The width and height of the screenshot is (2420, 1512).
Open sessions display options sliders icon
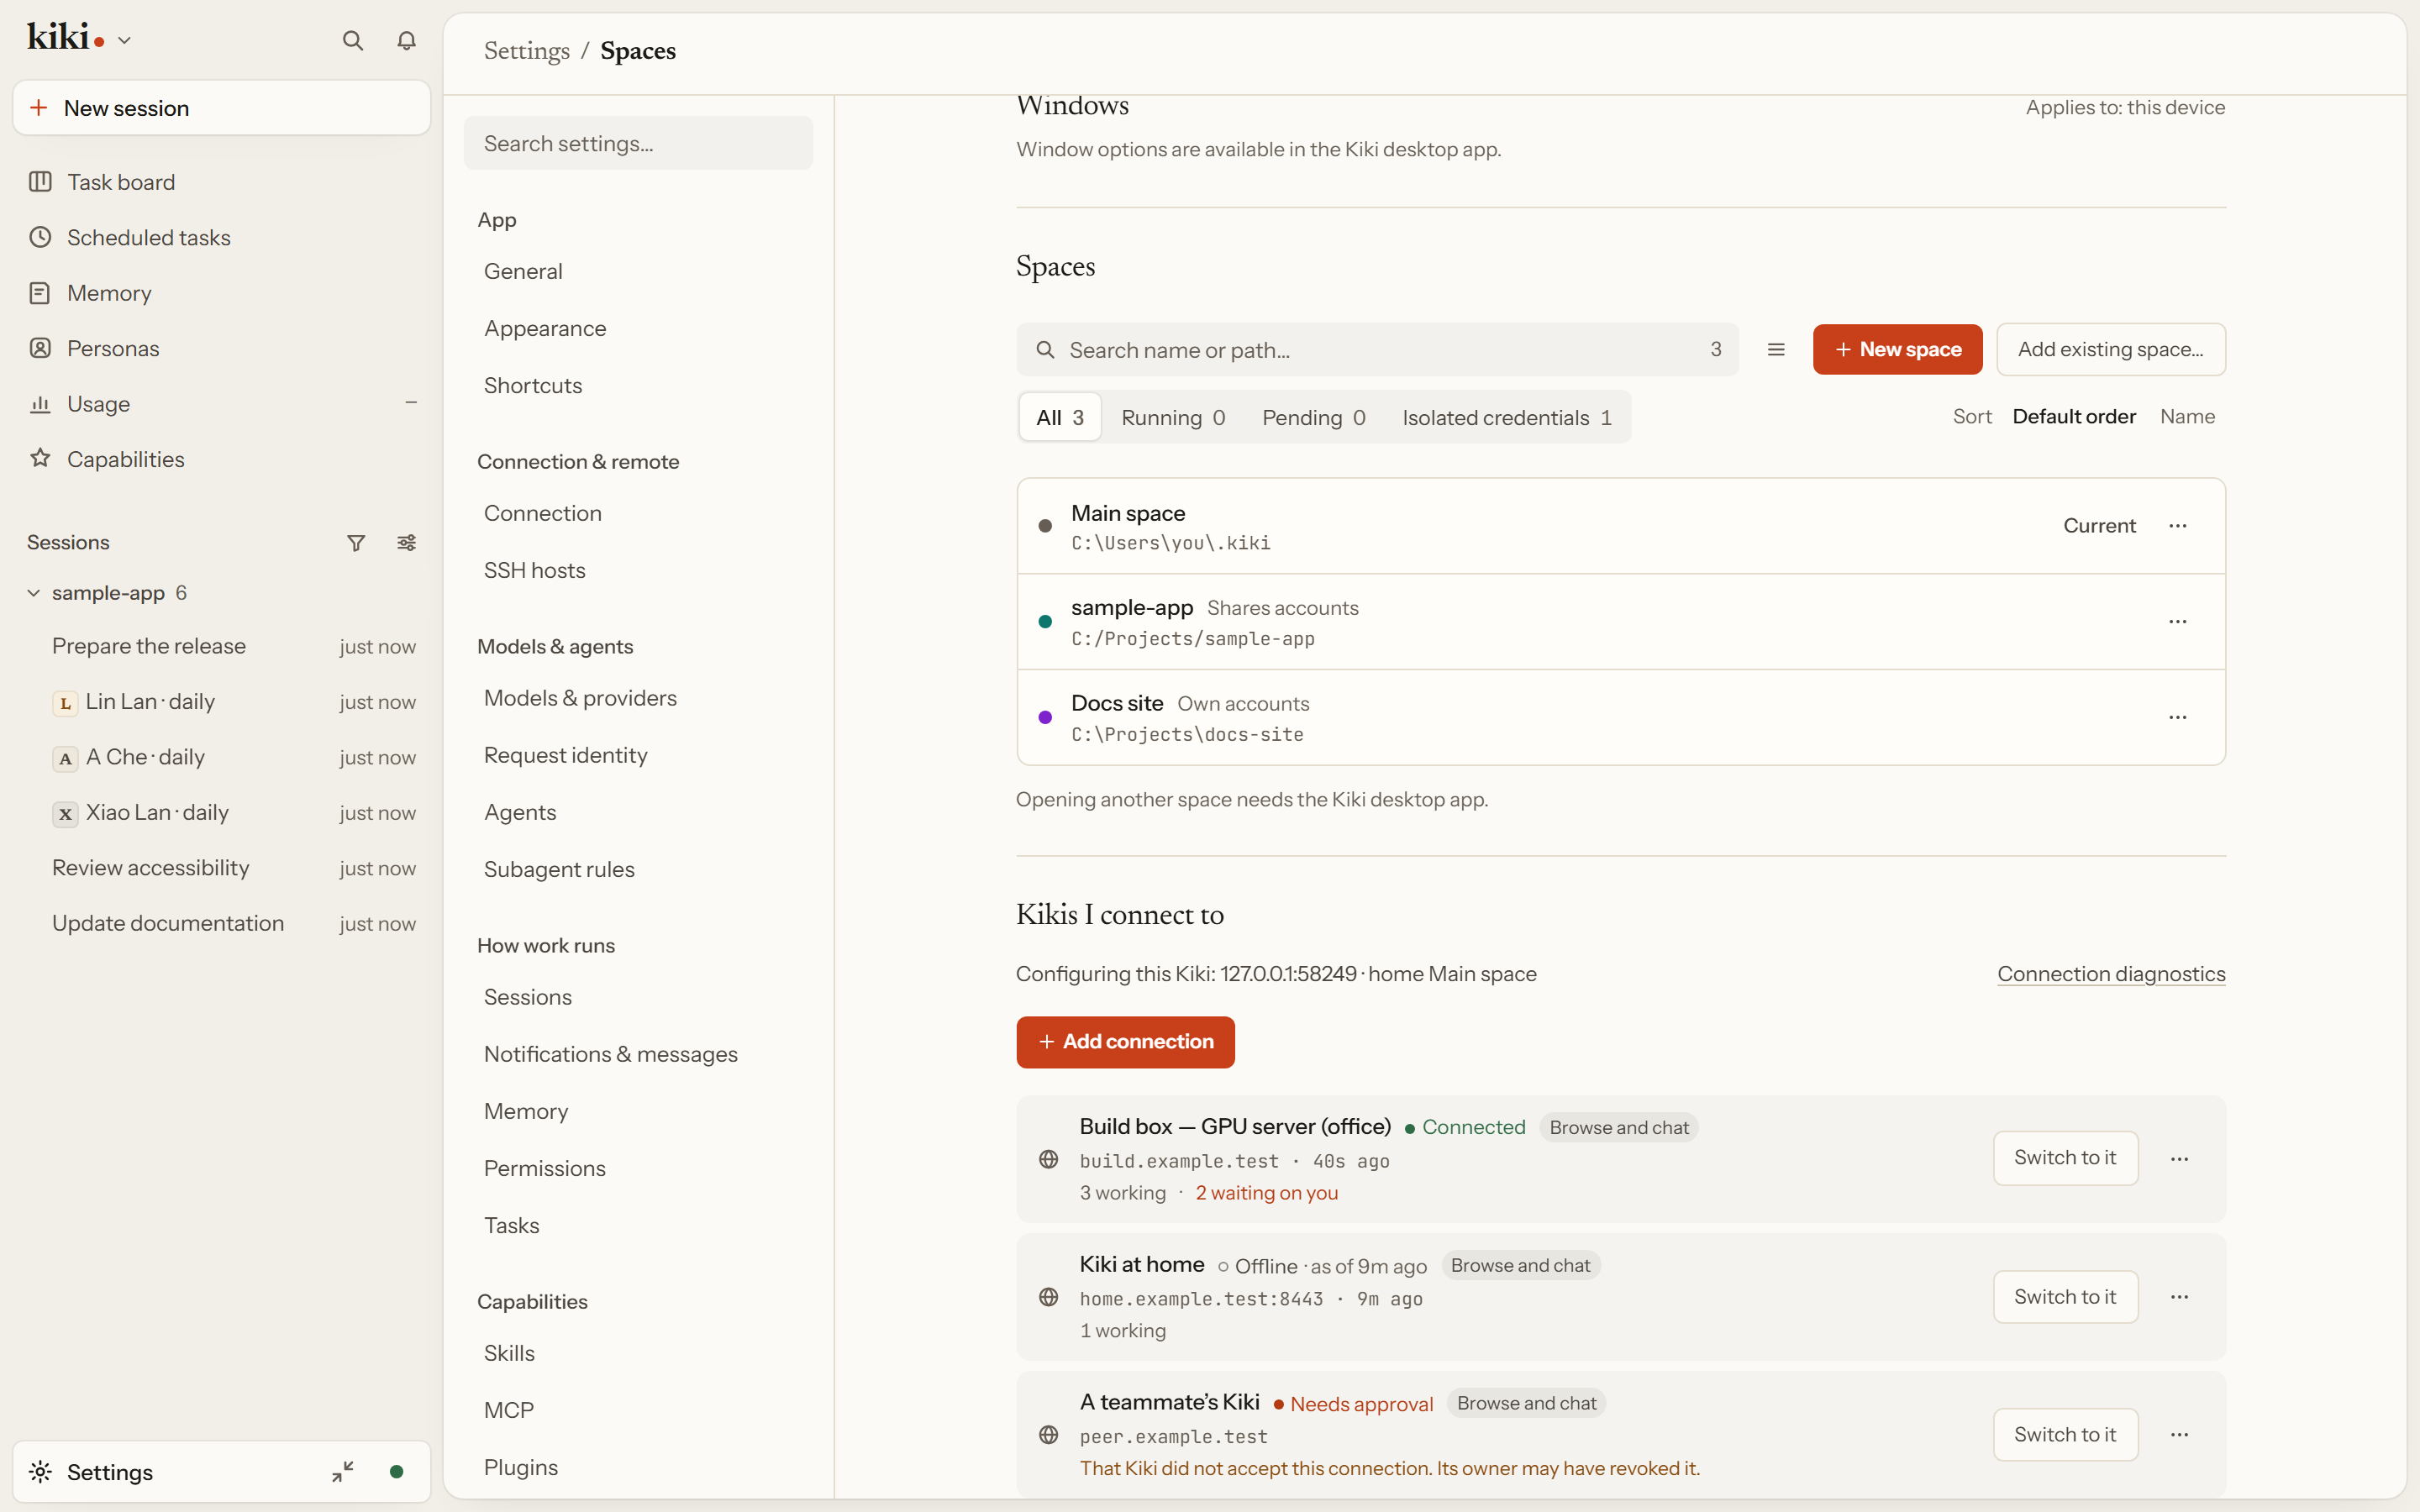[406, 542]
